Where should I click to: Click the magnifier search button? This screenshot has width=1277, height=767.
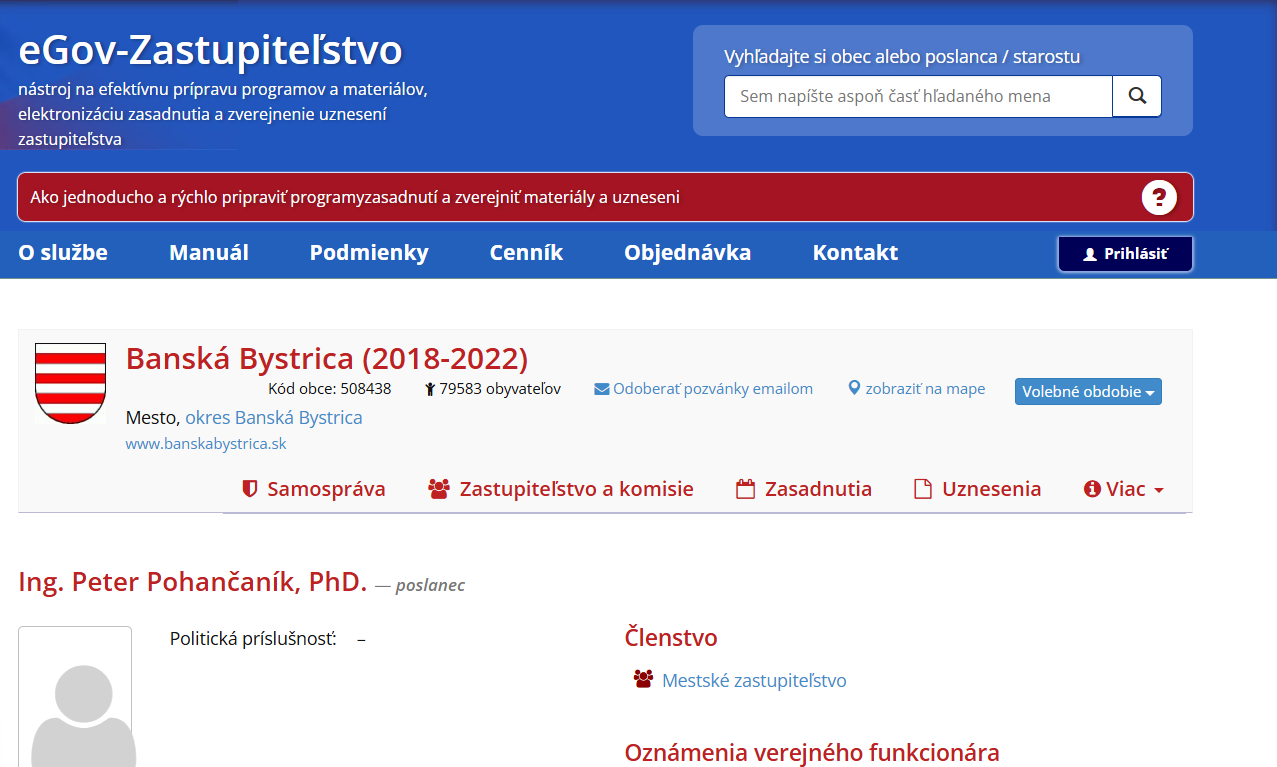[1137, 96]
